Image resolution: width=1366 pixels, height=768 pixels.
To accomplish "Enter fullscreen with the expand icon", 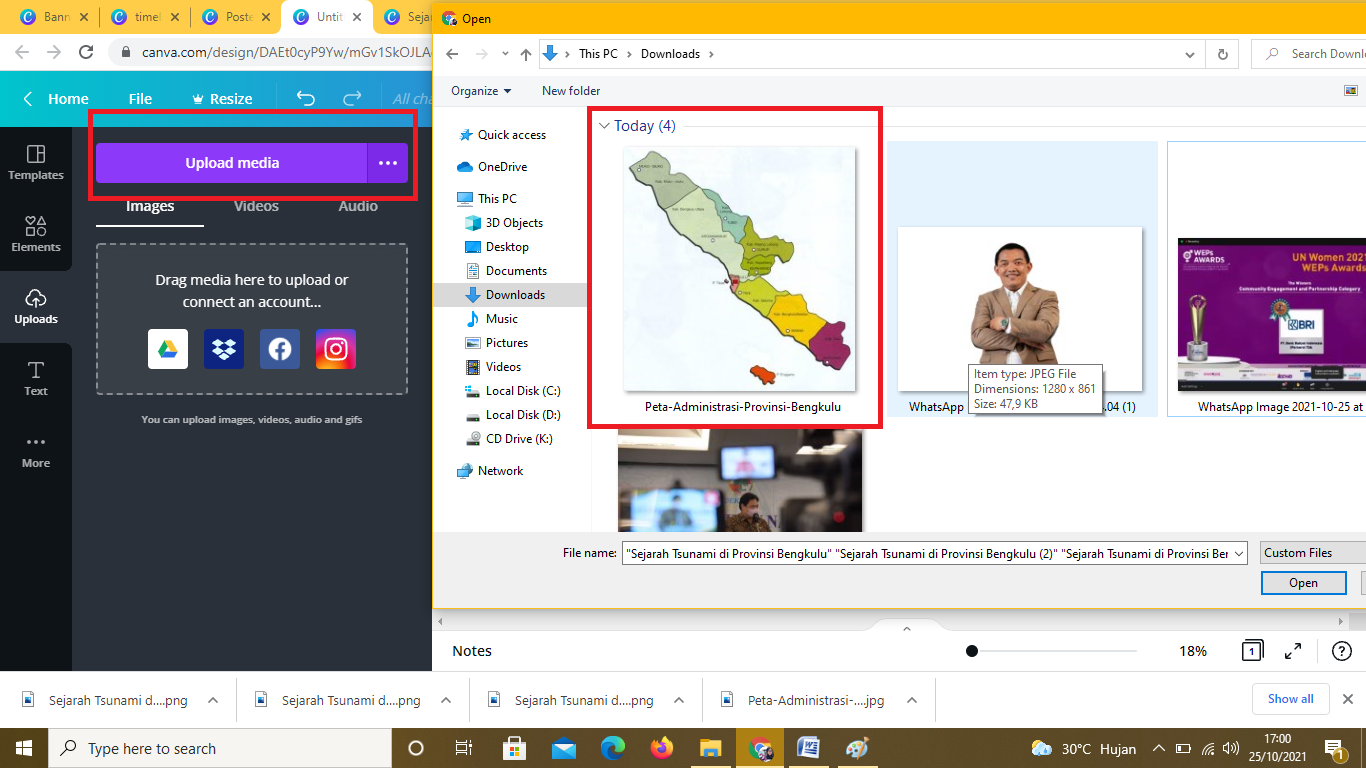I will point(1293,651).
